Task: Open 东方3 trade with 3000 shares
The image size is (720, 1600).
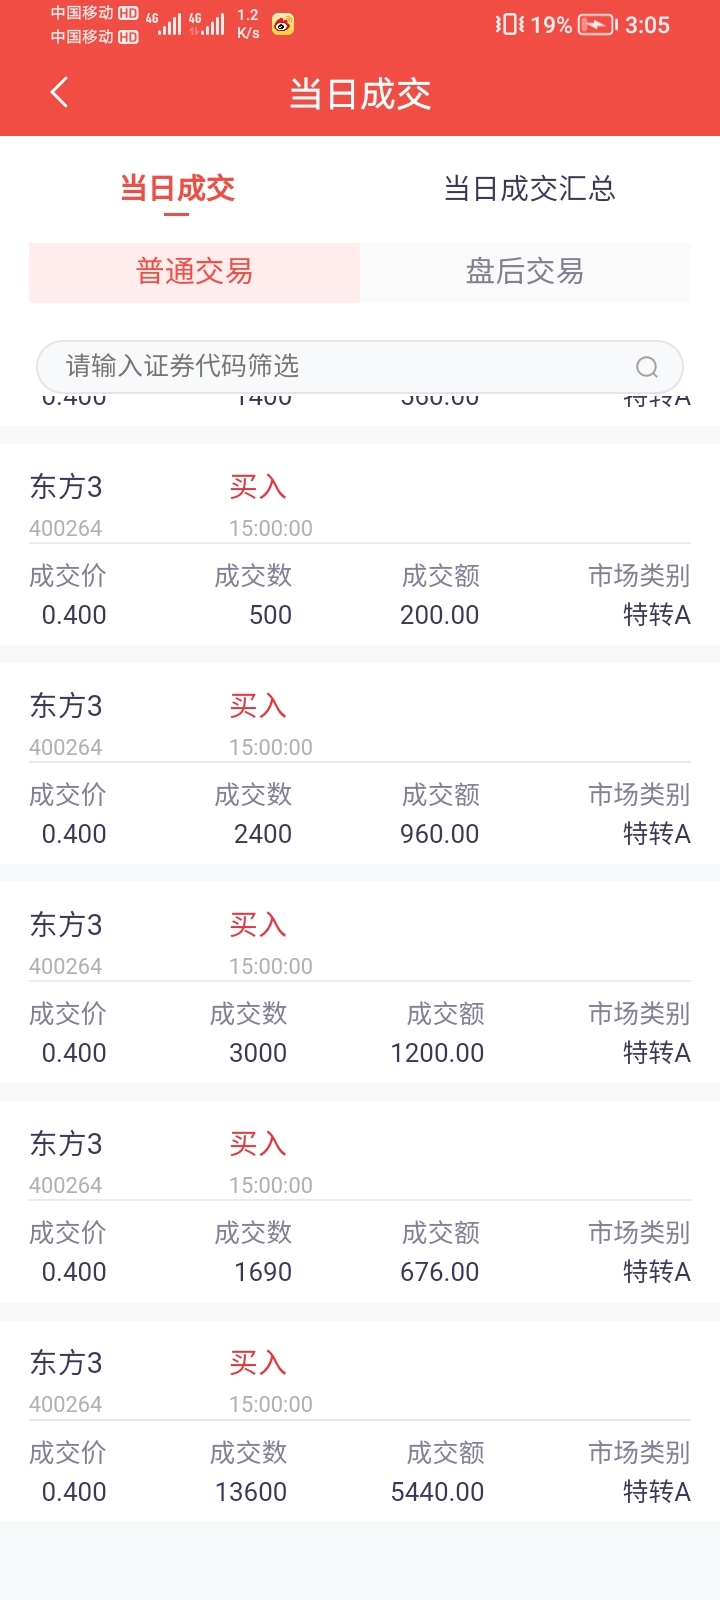Action: [x=360, y=983]
